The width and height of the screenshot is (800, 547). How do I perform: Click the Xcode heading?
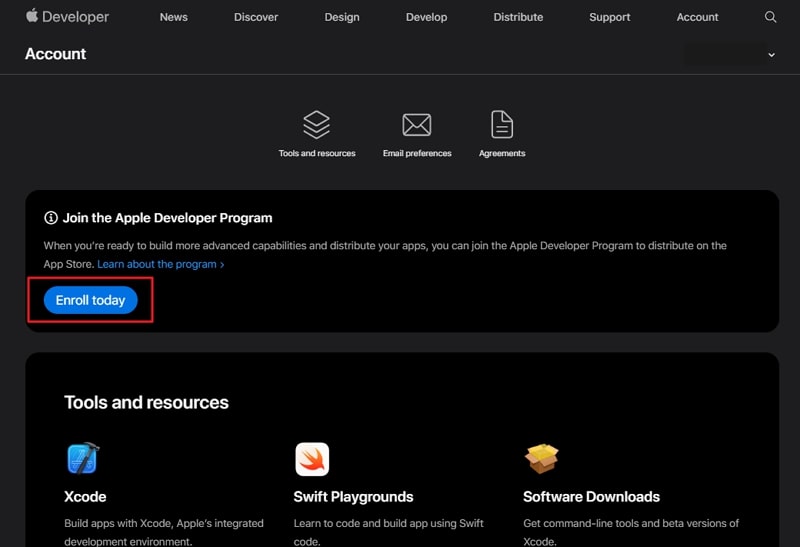click(85, 496)
